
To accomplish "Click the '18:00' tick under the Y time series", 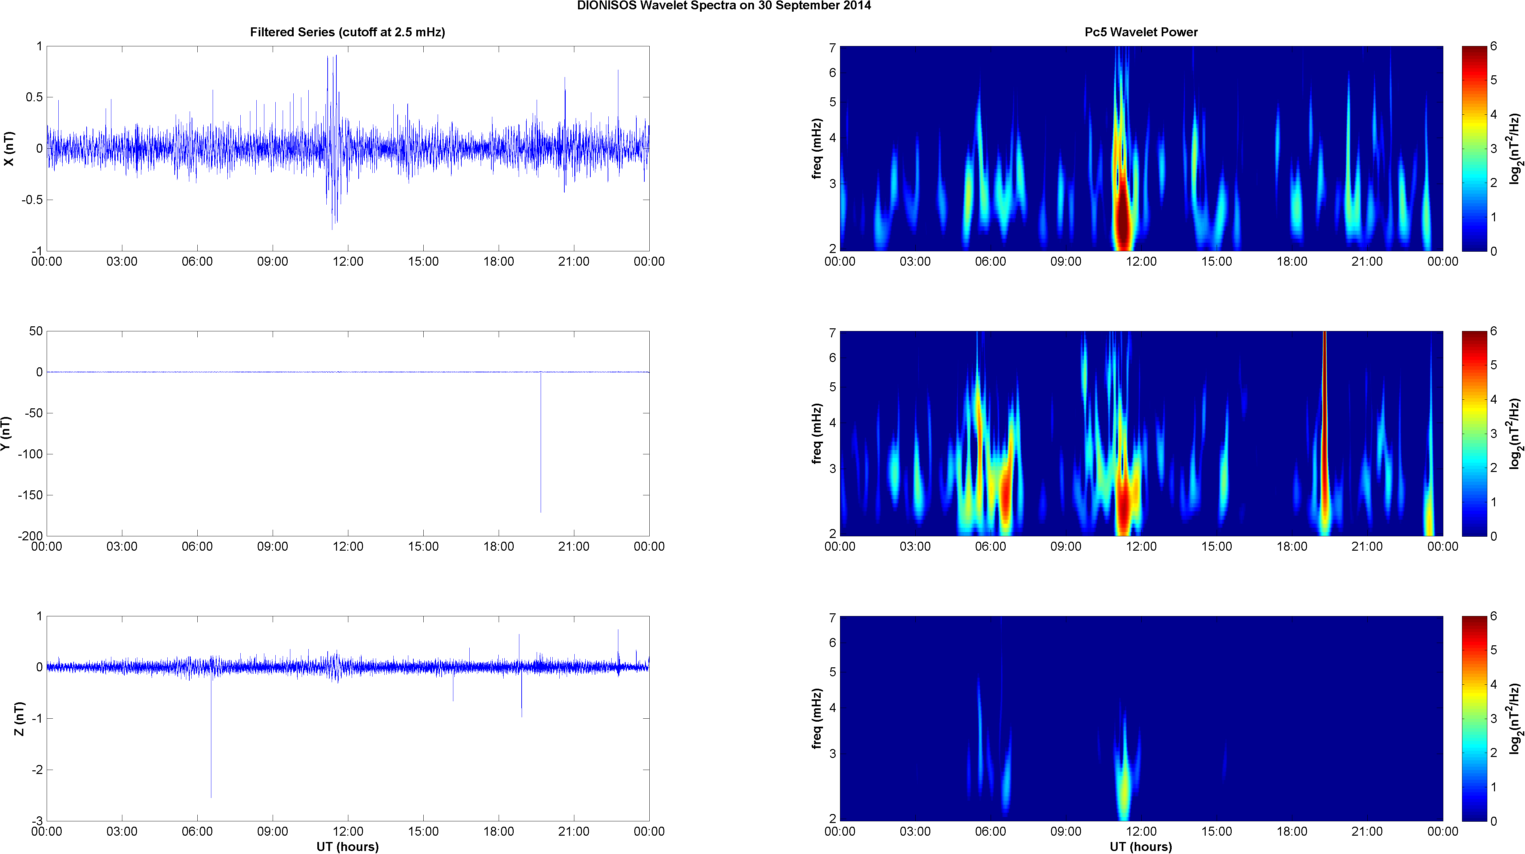I will pyautogui.click(x=499, y=547).
